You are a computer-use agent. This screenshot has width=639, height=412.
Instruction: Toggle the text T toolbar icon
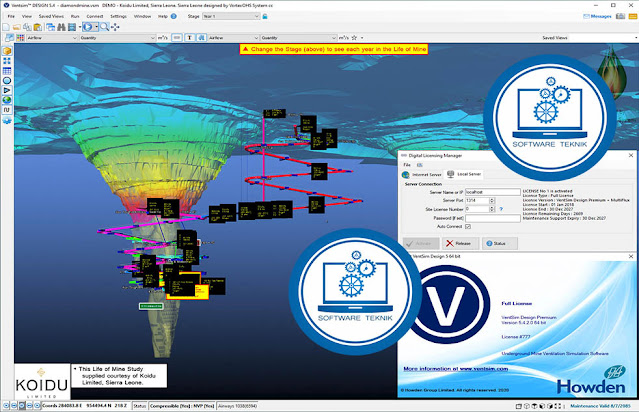click(189, 37)
